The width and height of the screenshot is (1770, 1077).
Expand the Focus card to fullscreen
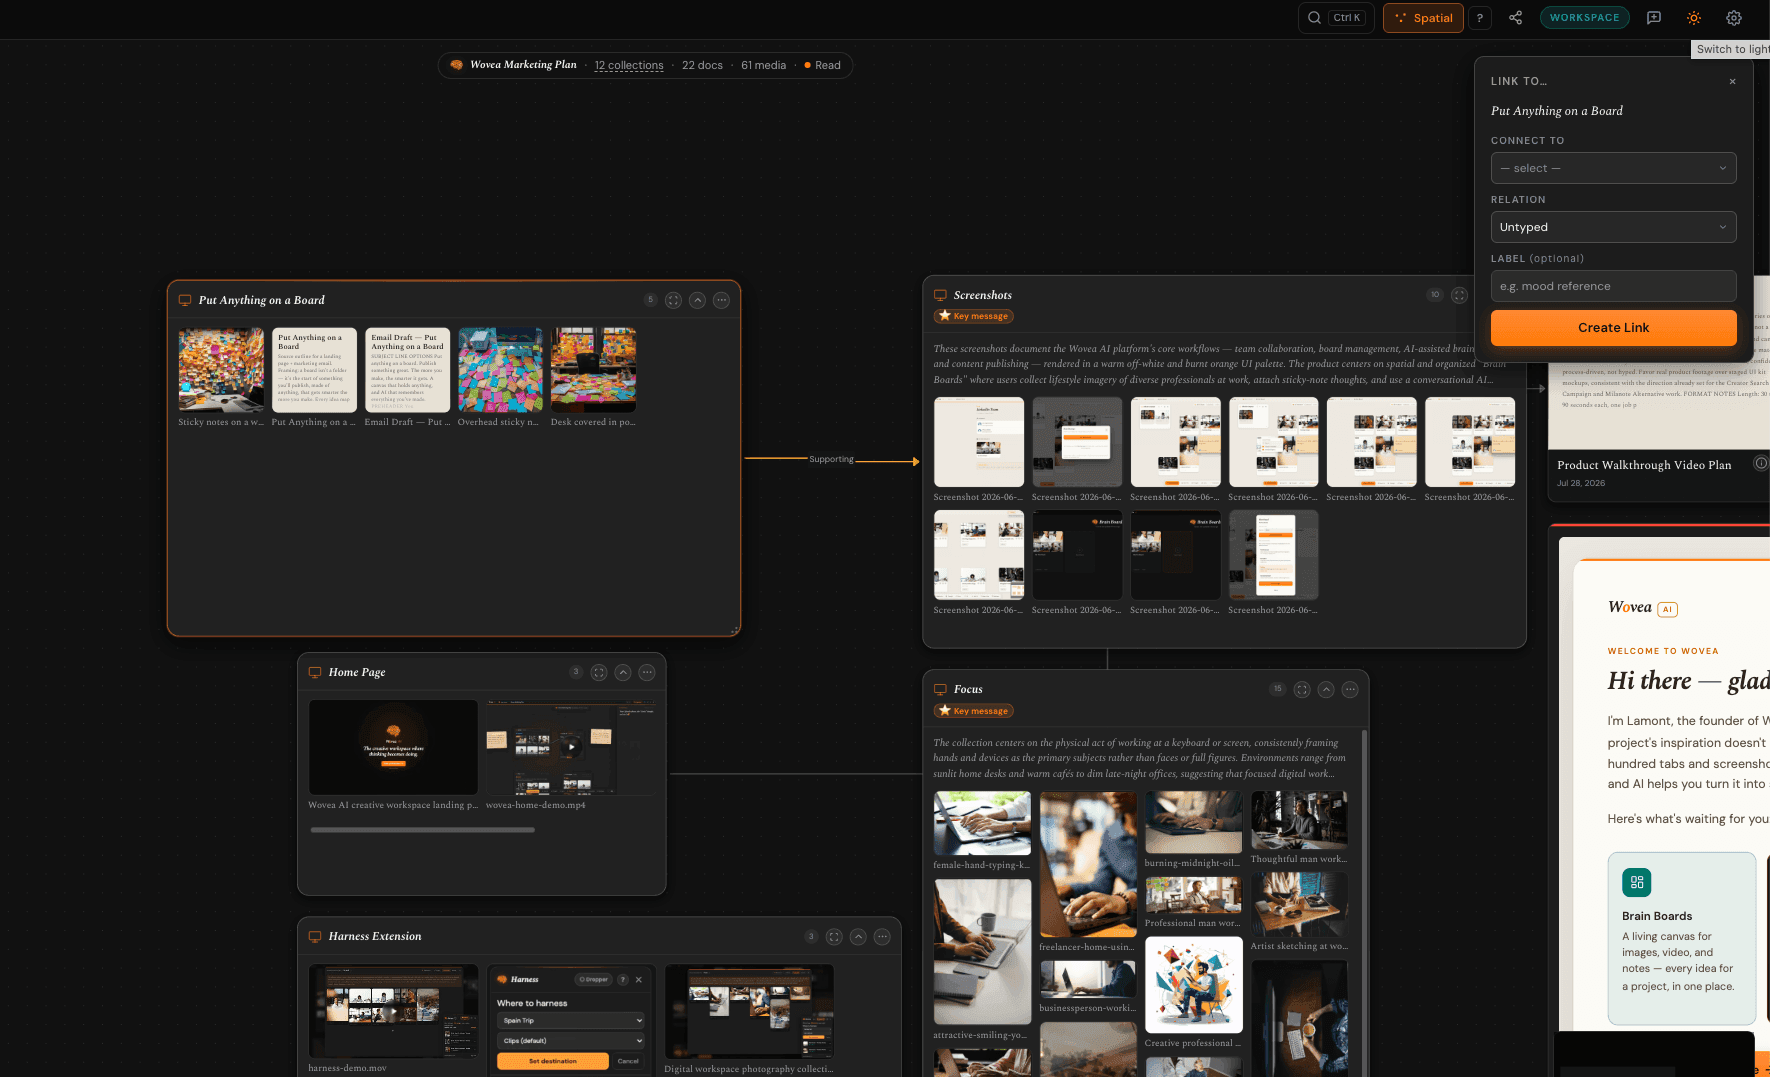pyautogui.click(x=1302, y=689)
